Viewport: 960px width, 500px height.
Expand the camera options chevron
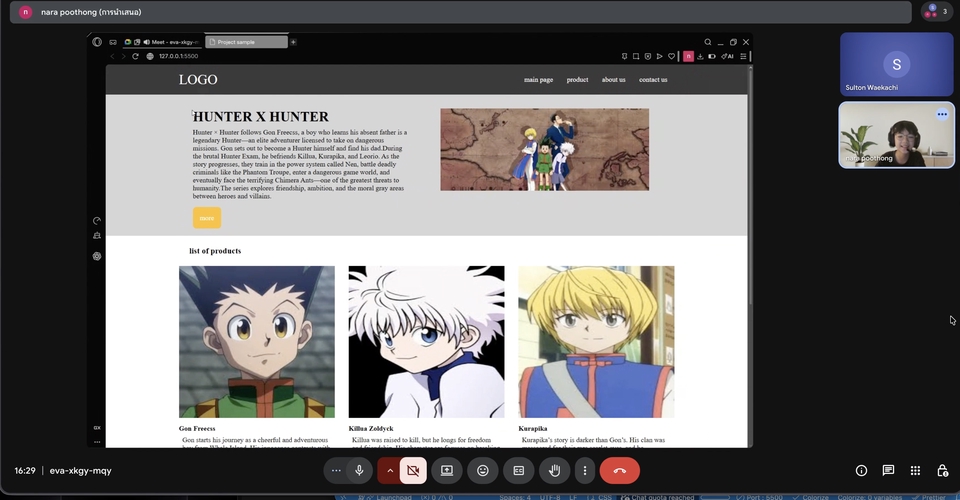tap(389, 471)
